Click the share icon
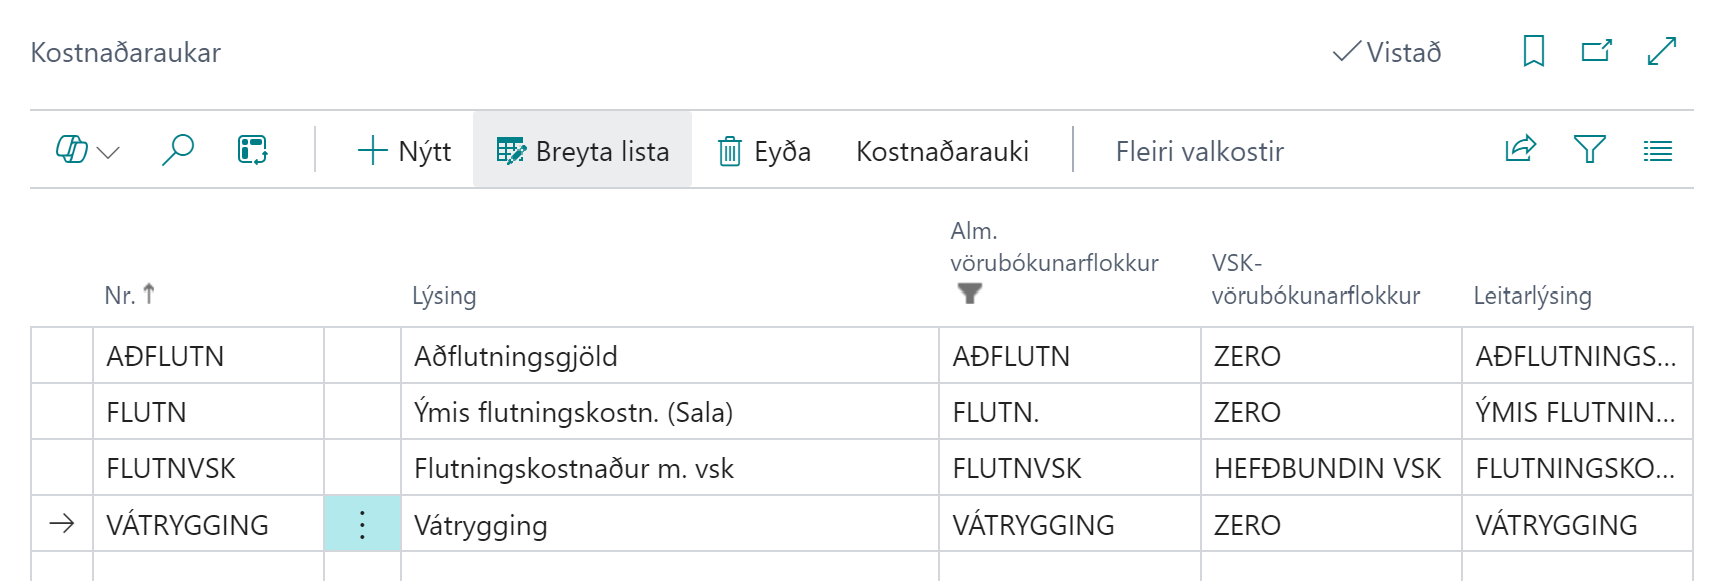 (1520, 149)
